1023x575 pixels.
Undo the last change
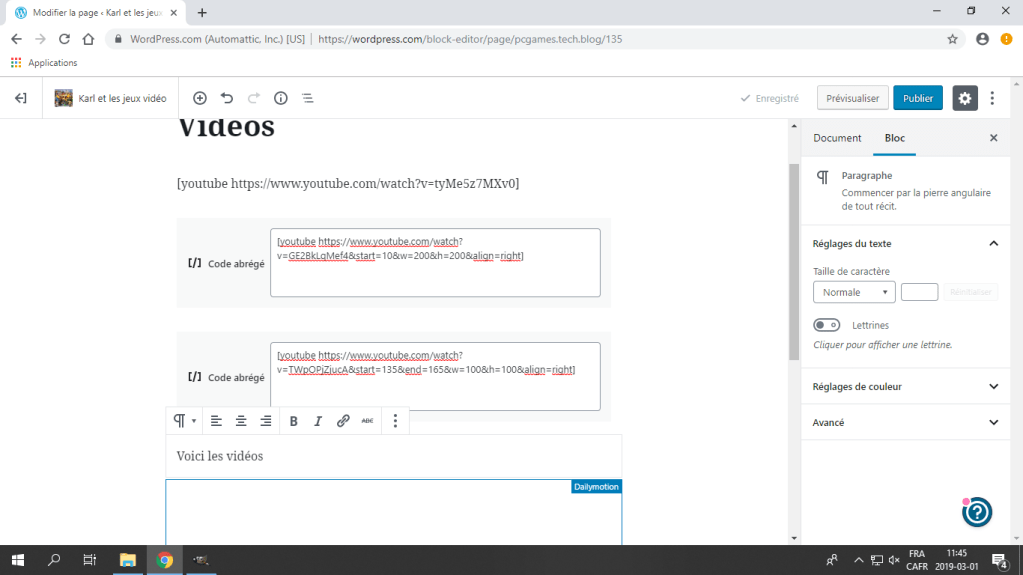(x=227, y=98)
